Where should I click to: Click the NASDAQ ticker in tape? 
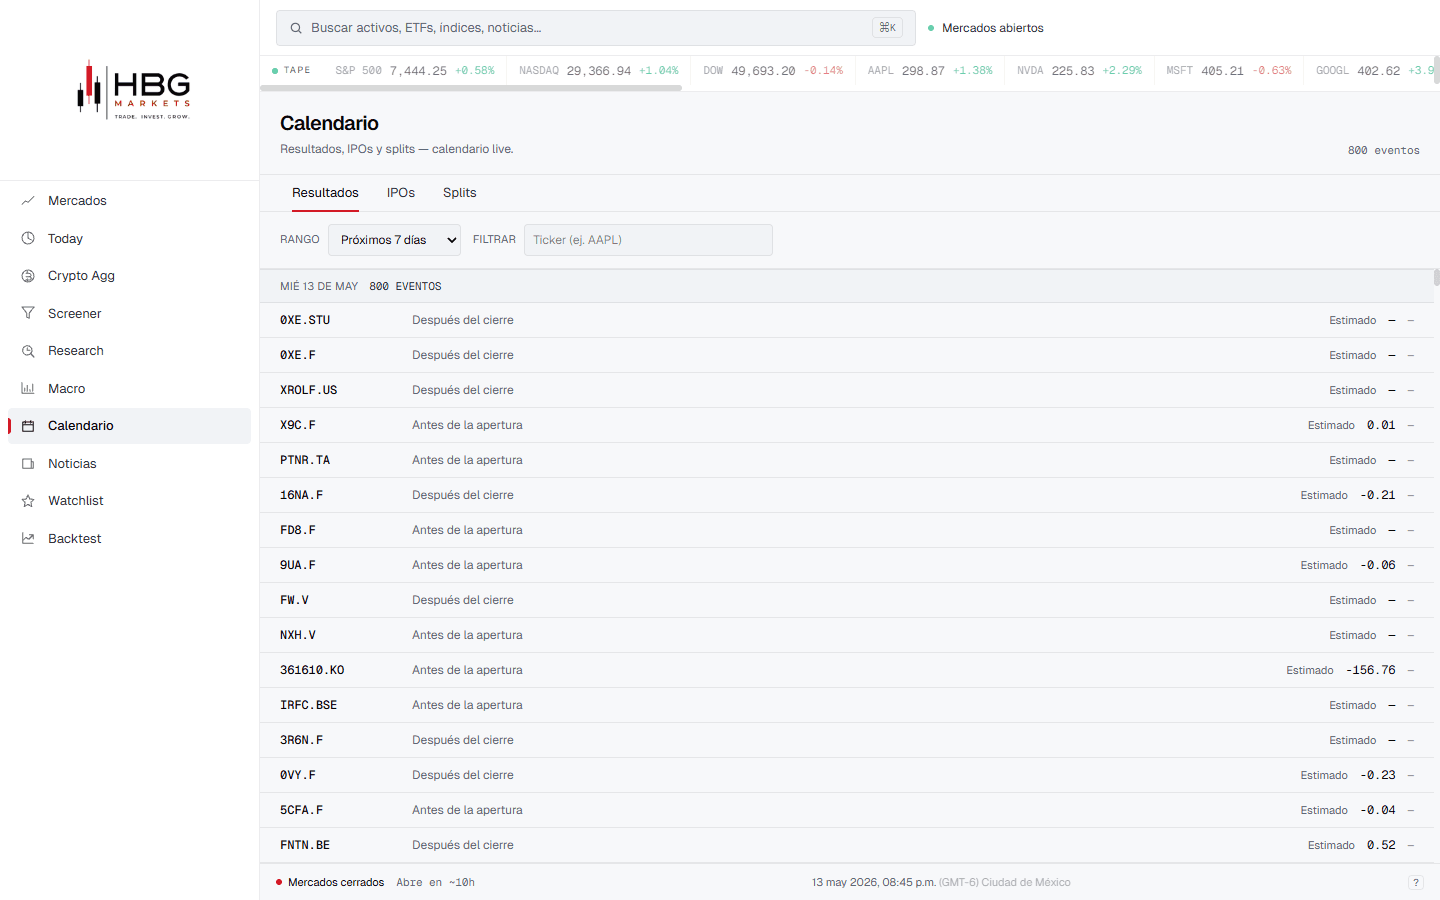click(599, 71)
